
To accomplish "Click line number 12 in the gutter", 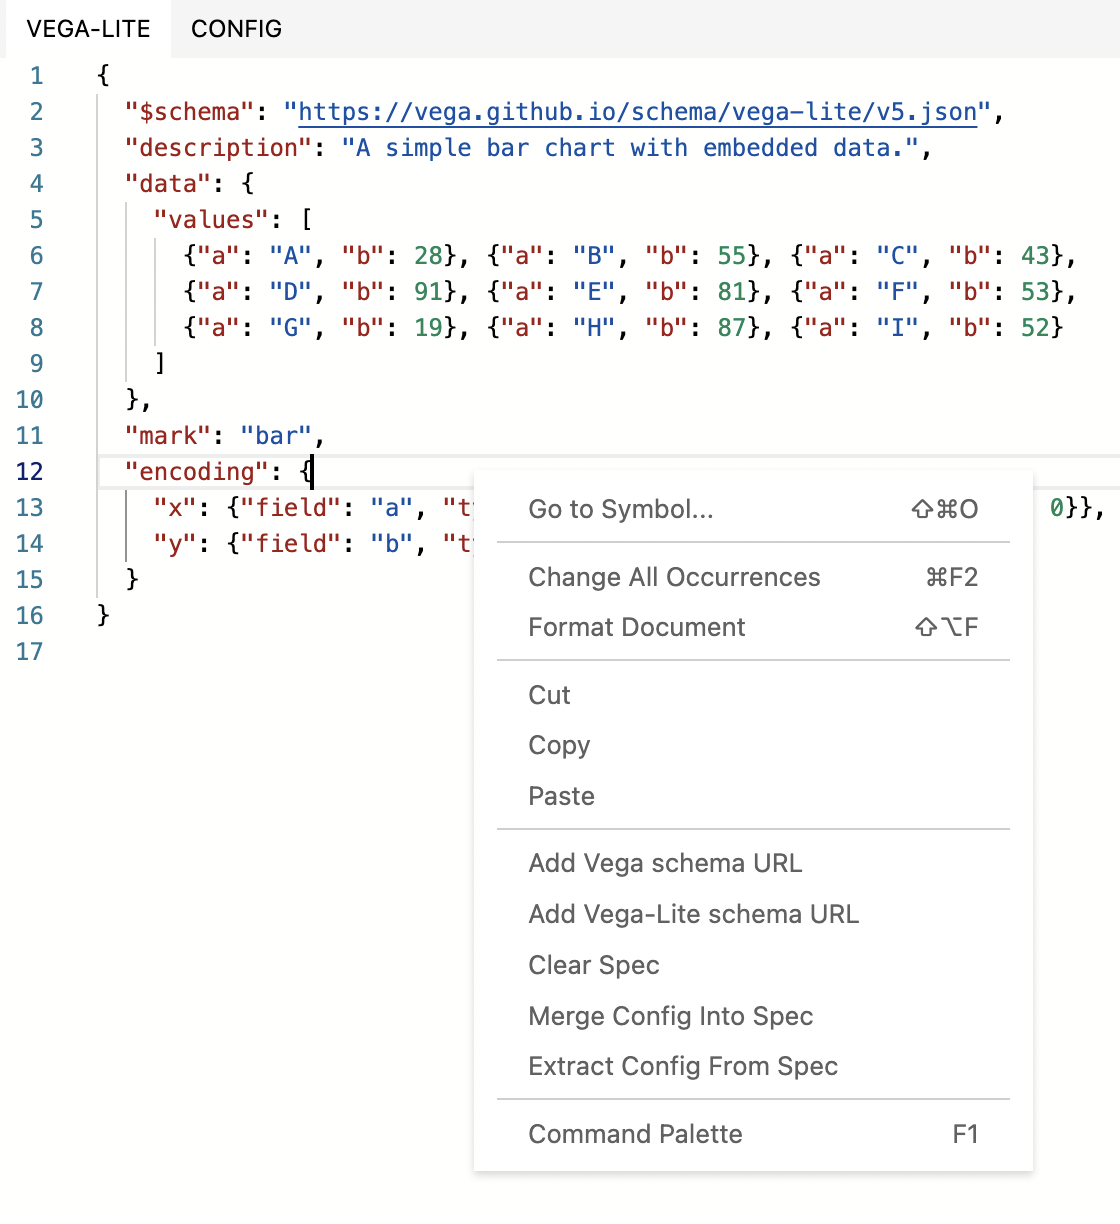I will [x=30, y=472].
